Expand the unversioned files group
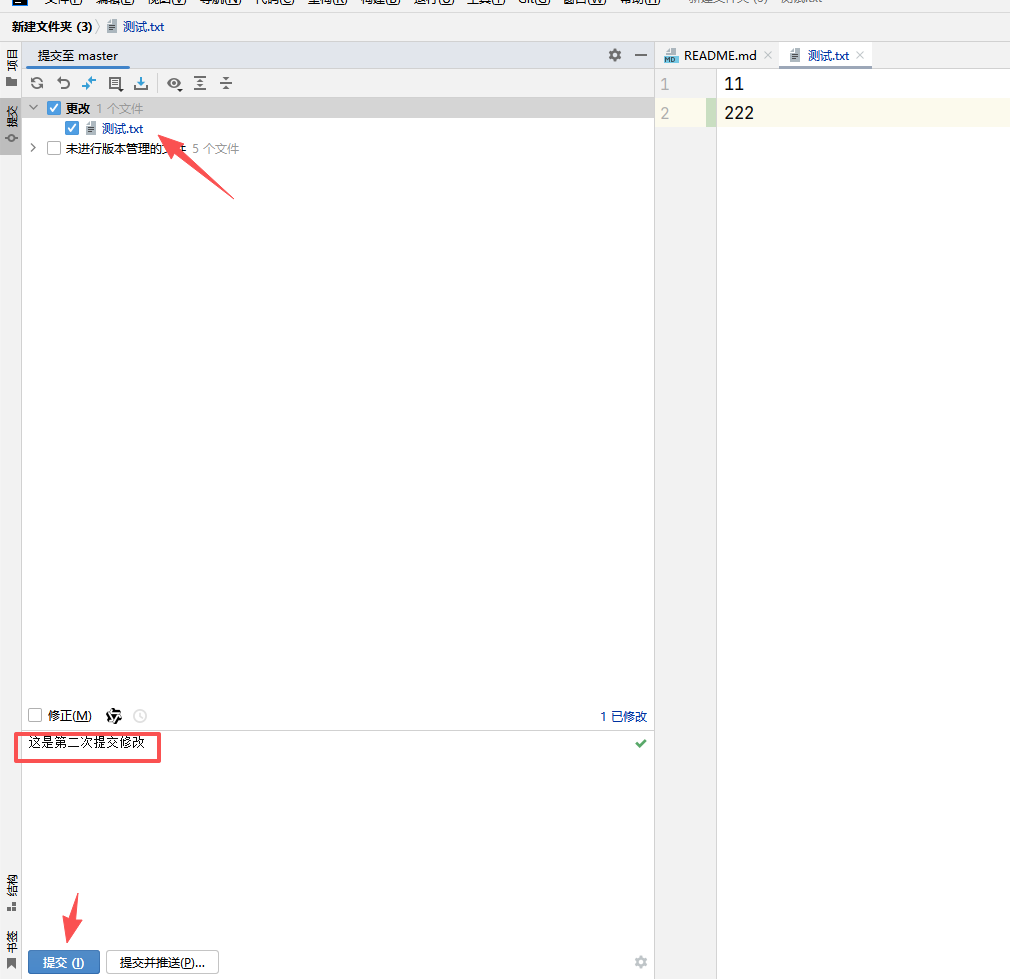 33,148
